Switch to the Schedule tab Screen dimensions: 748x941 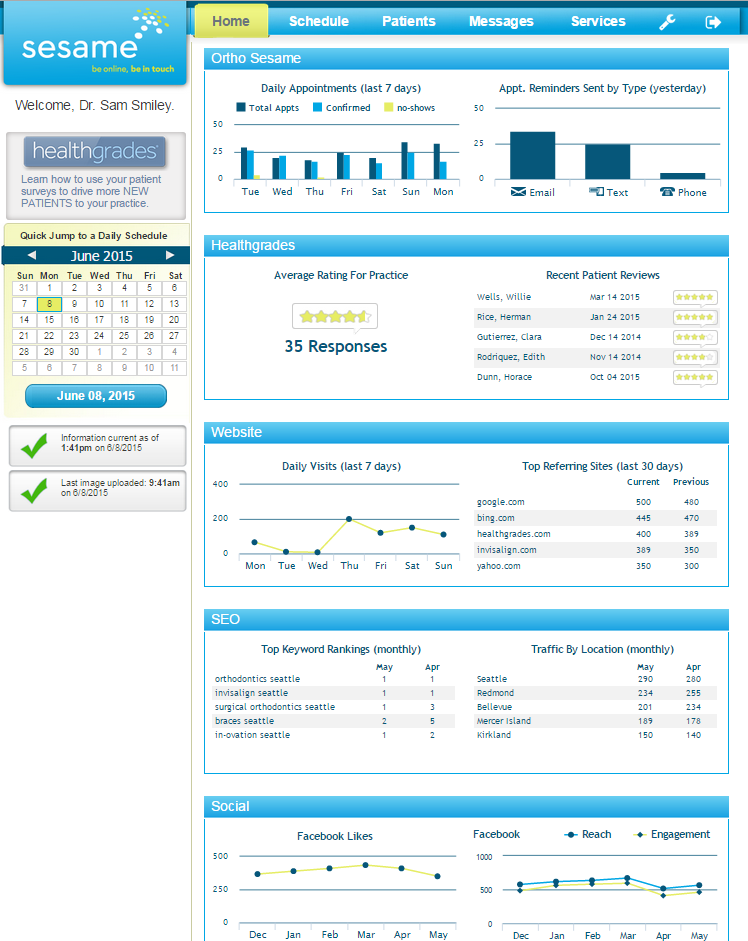(319, 22)
